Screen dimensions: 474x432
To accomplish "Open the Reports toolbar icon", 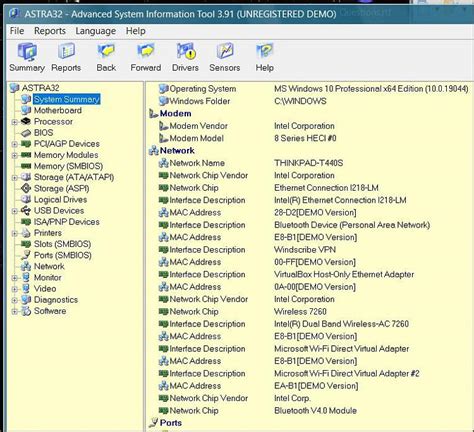I will 66,57.
